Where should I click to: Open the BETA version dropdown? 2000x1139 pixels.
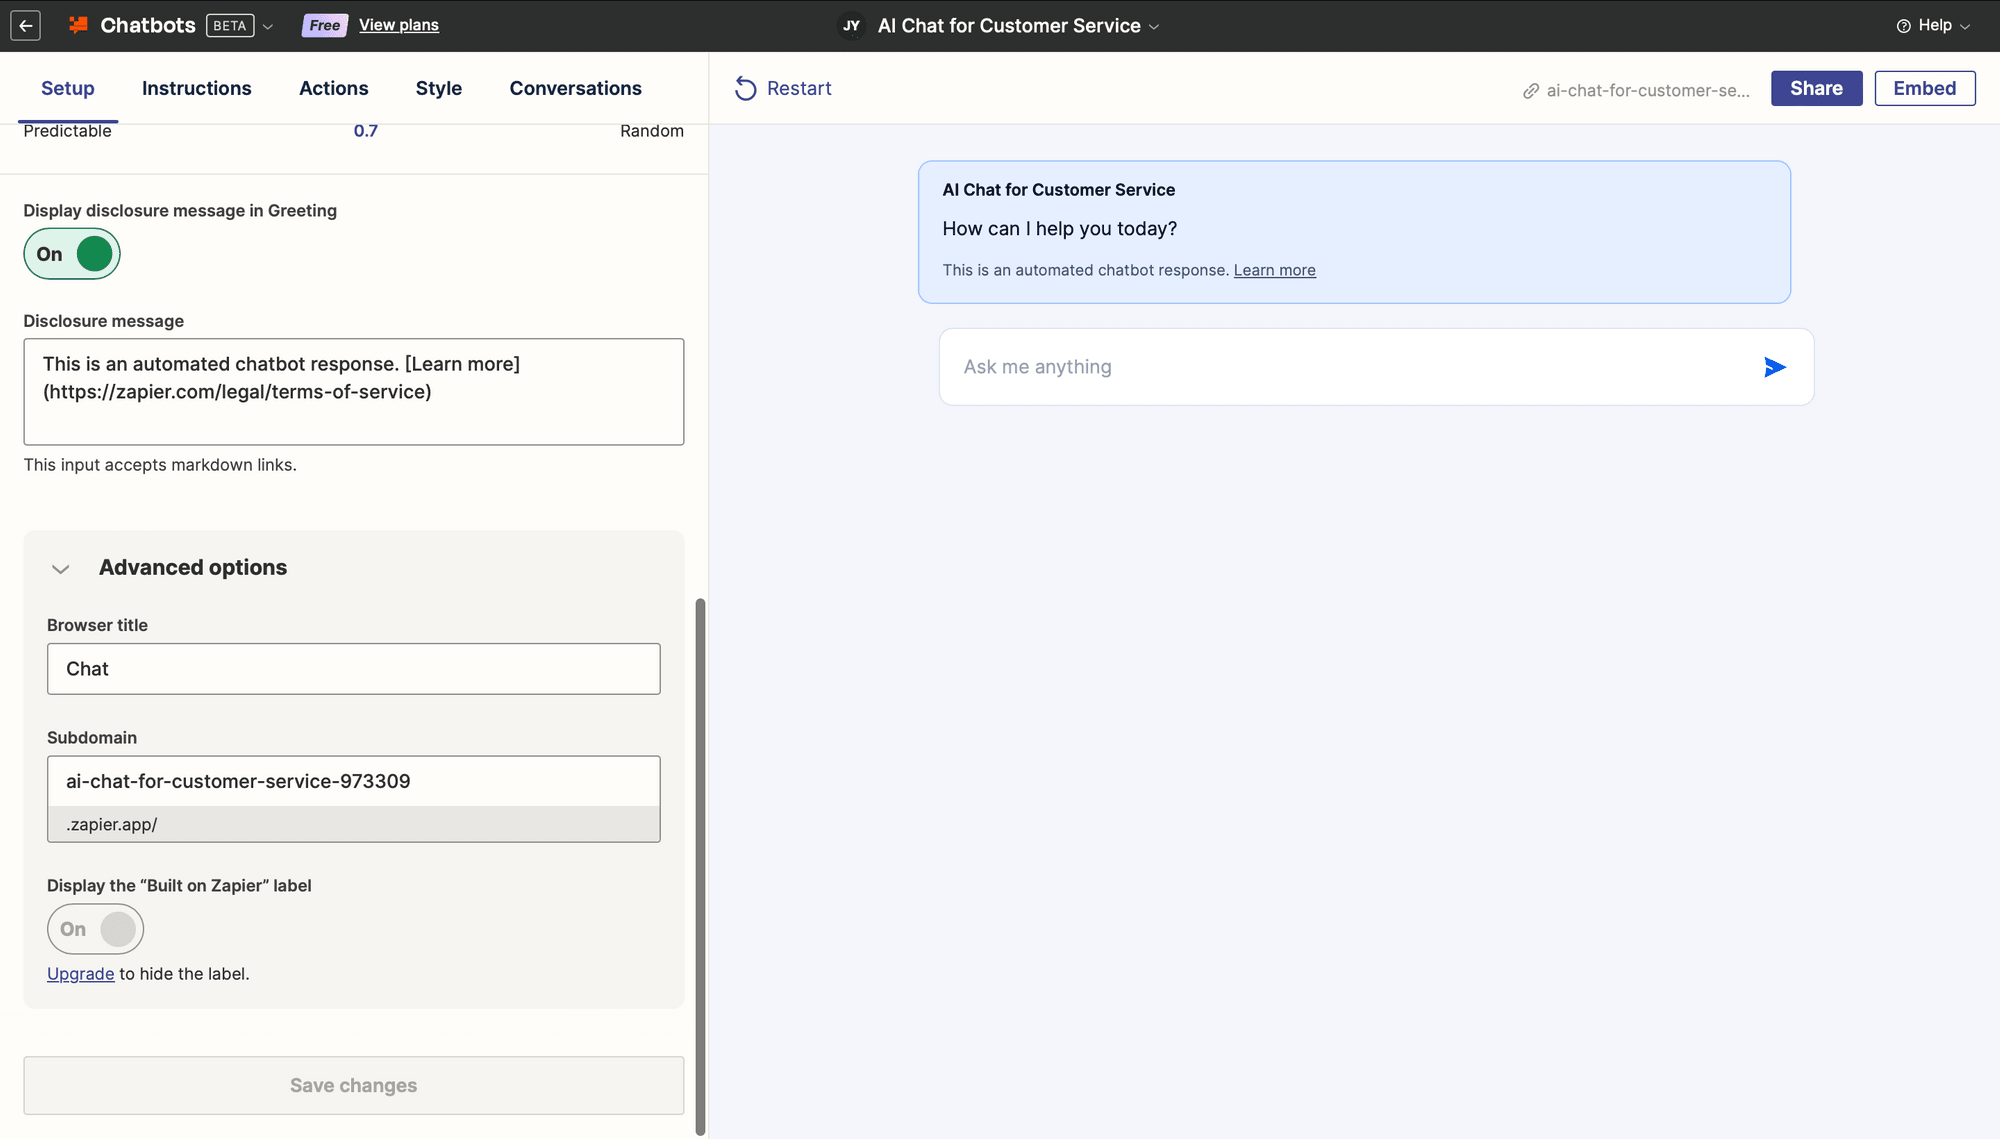click(268, 26)
